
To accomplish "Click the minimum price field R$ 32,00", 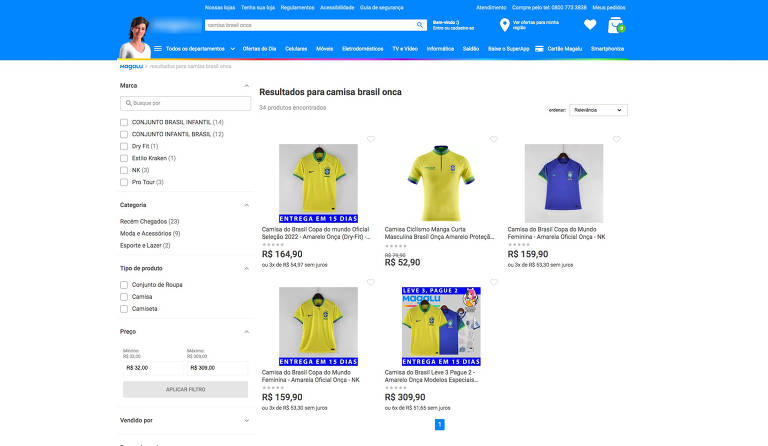I will pyautogui.click(x=152, y=368).
